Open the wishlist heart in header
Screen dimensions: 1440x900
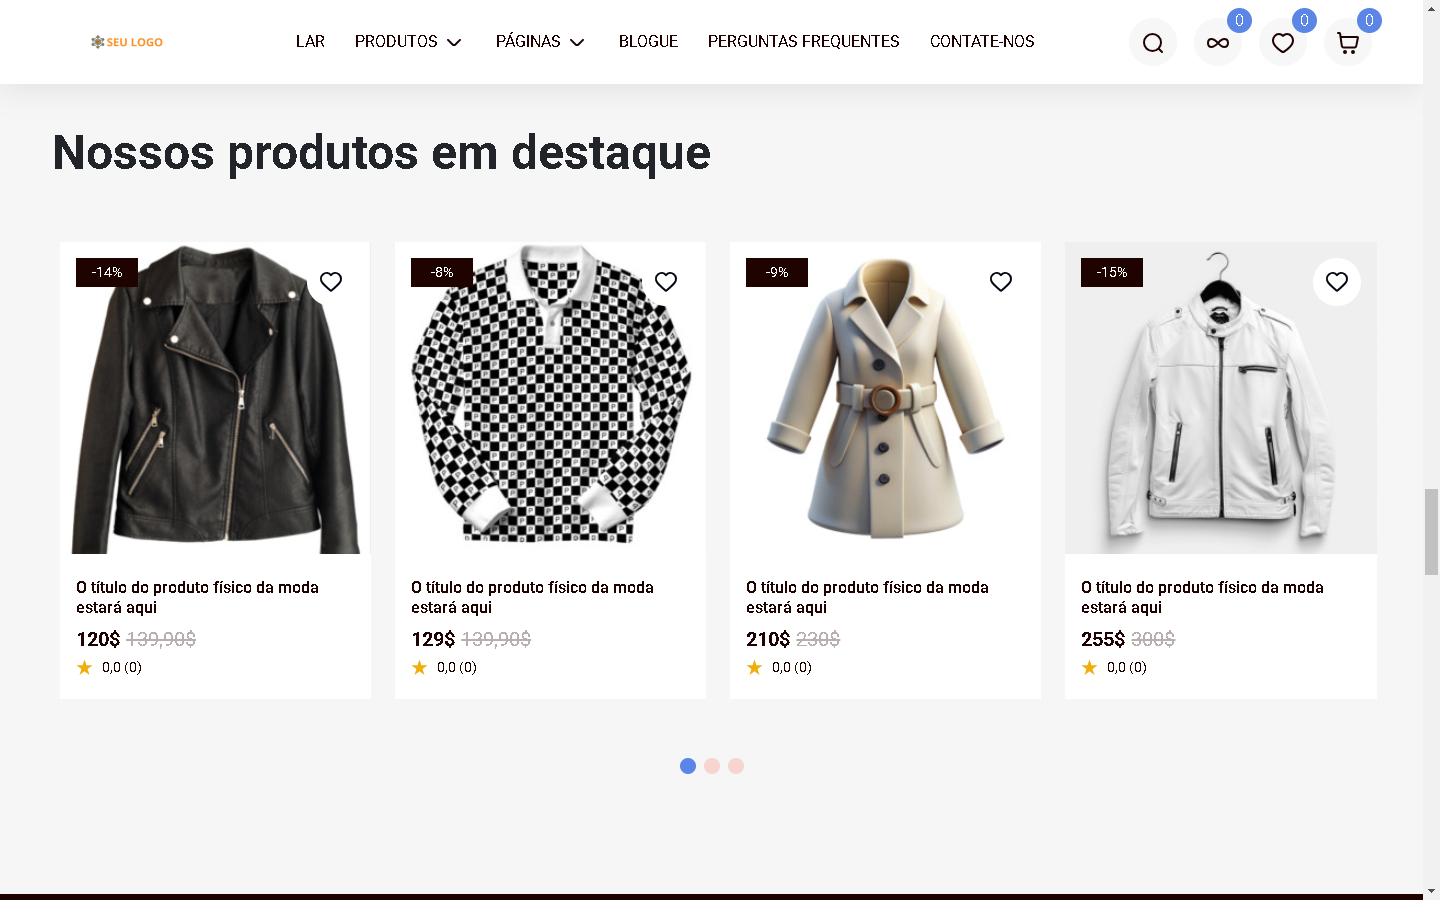[1283, 43]
